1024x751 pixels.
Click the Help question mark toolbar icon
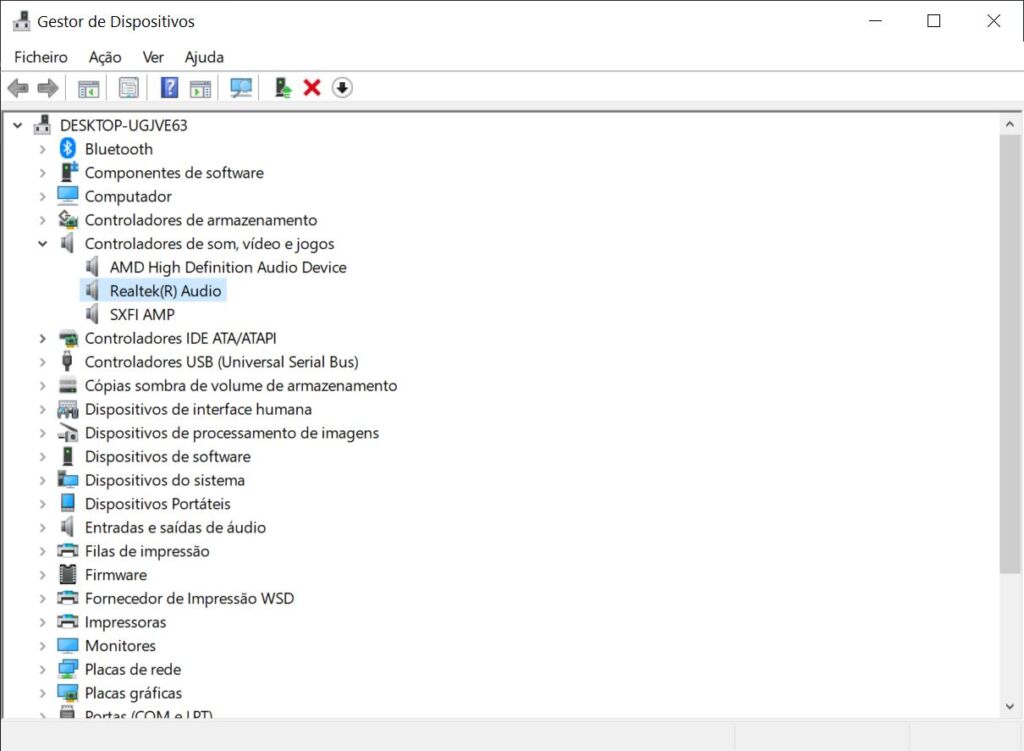[169, 88]
